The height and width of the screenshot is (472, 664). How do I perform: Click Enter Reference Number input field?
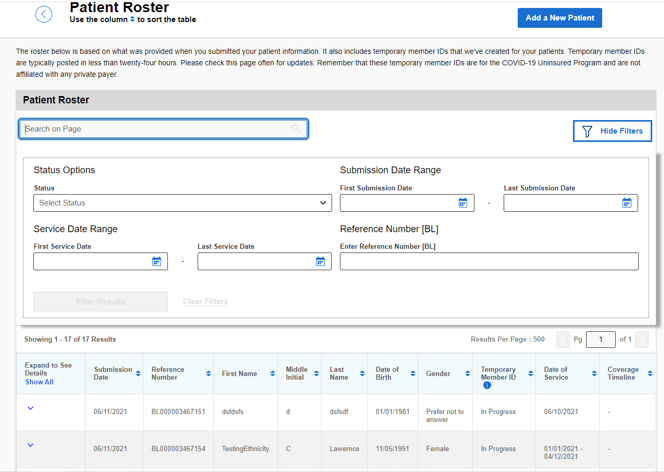point(488,262)
